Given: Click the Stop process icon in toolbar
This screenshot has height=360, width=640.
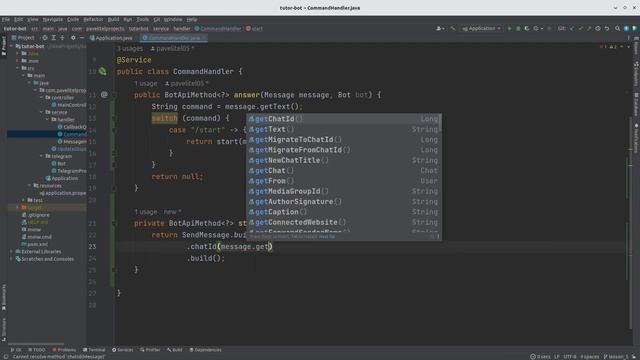Looking at the screenshot, I should (x=549, y=29).
